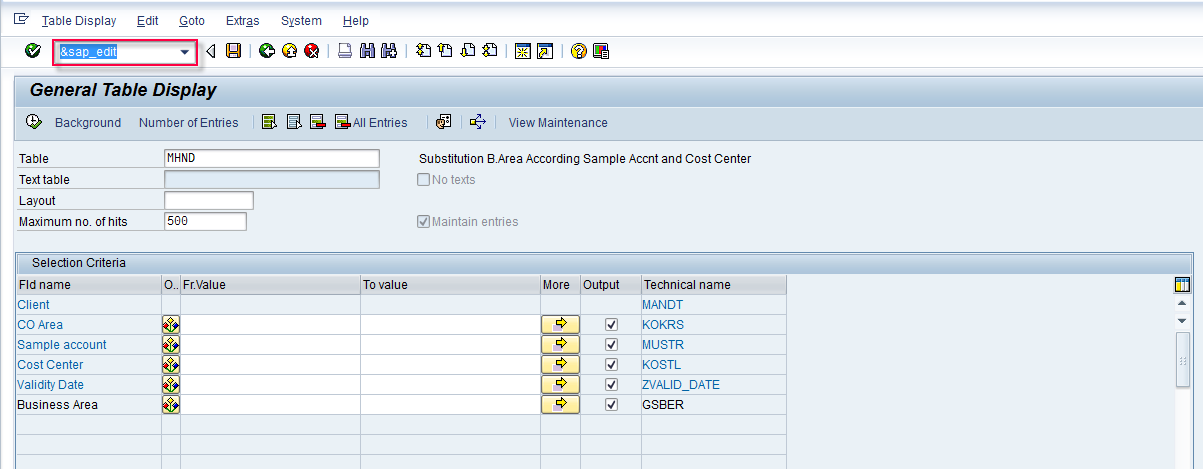Click Generate Shortcut icon
1203x469 pixels.
(x=545, y=51)
